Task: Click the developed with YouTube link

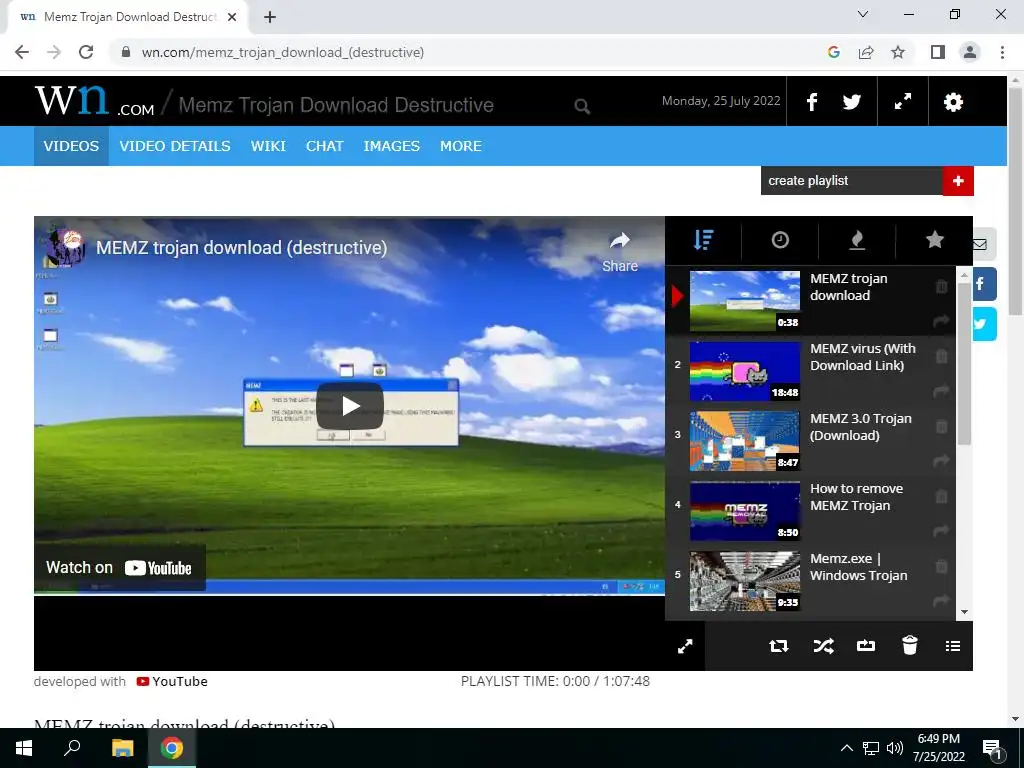Action: tap(172, 682)
